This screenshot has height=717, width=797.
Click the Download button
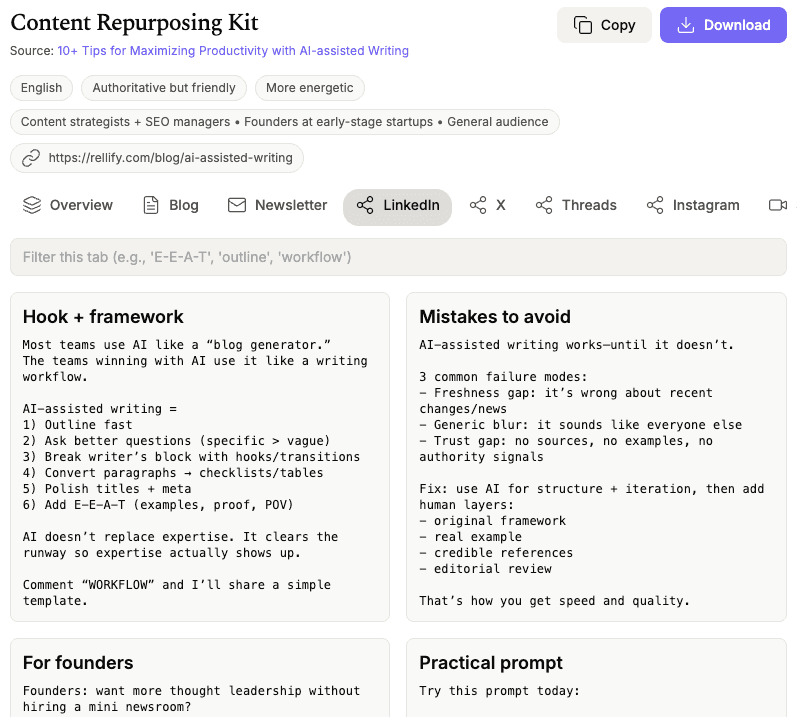tap(723, 25)
